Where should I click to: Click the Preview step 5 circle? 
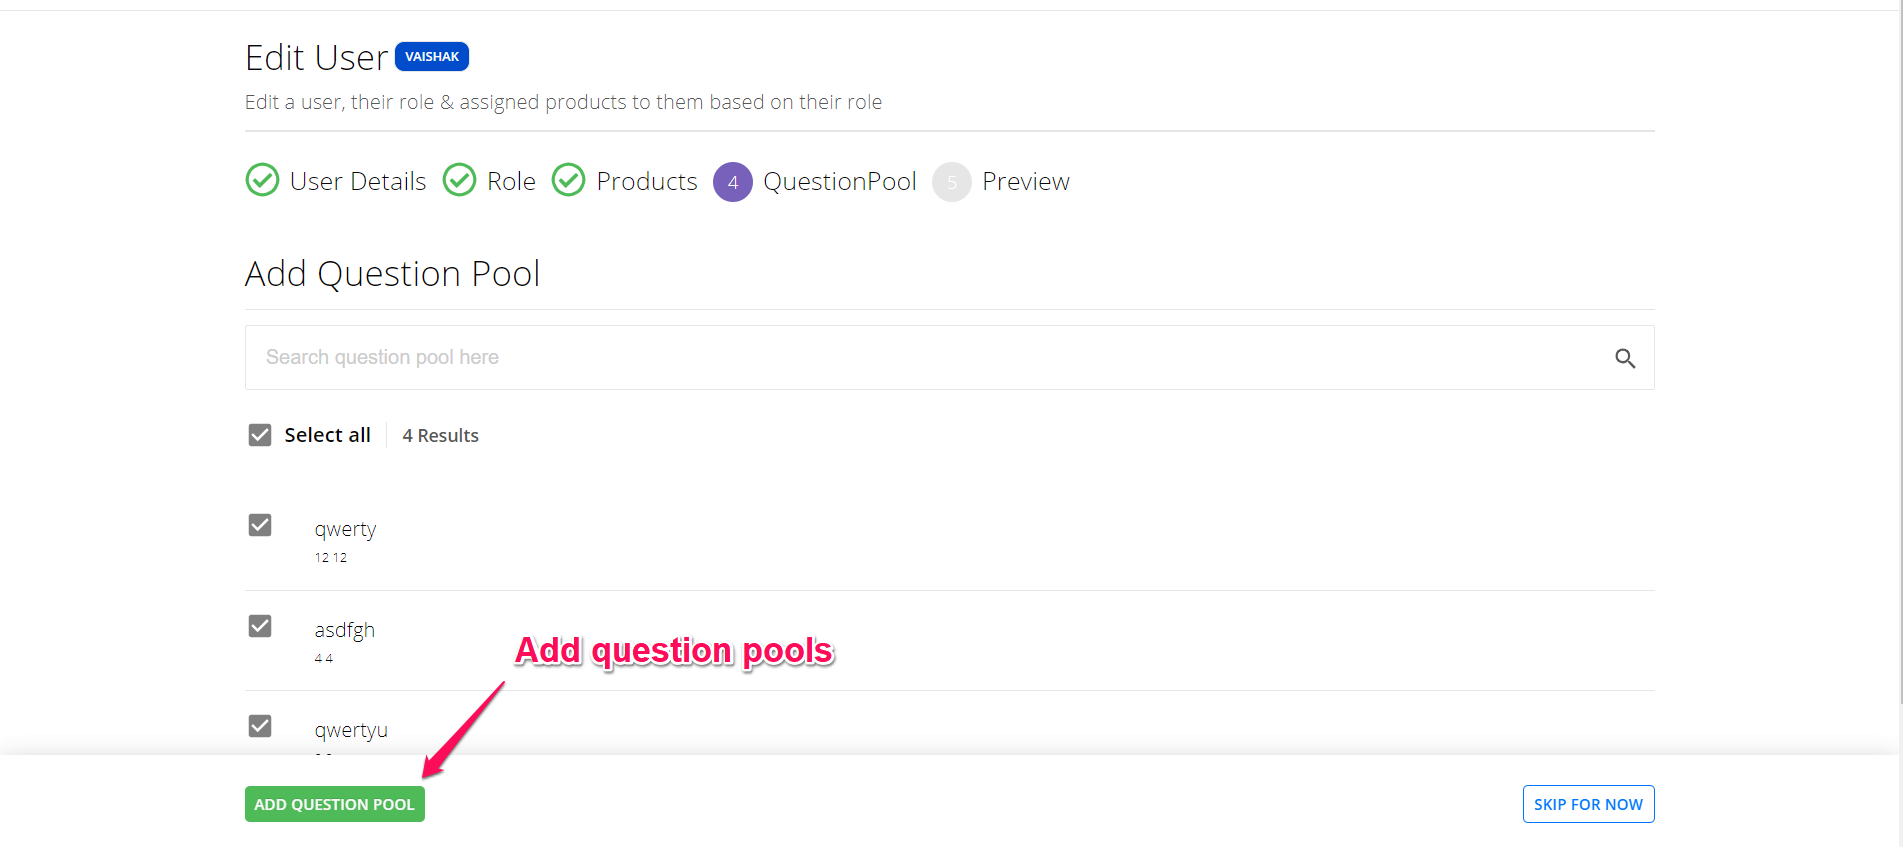(952, 182)
